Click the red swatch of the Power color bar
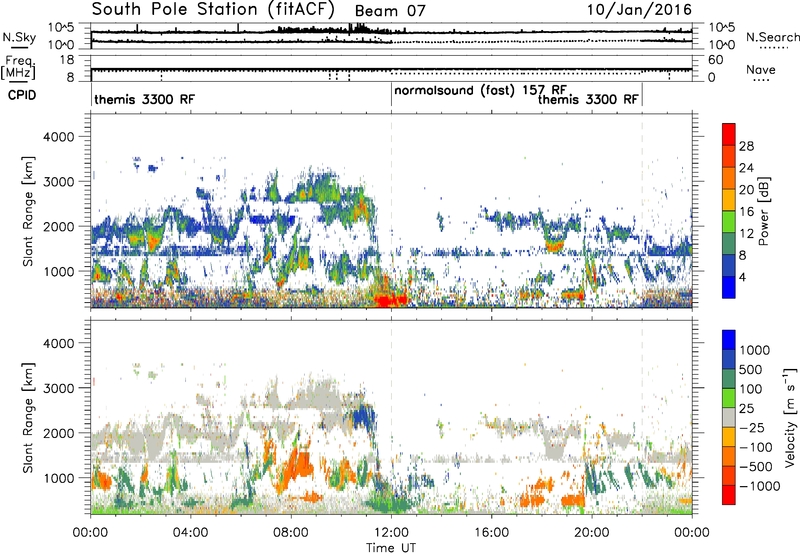Image resolution: width=800 pixels, height=554 pixels. coord(729,134)
